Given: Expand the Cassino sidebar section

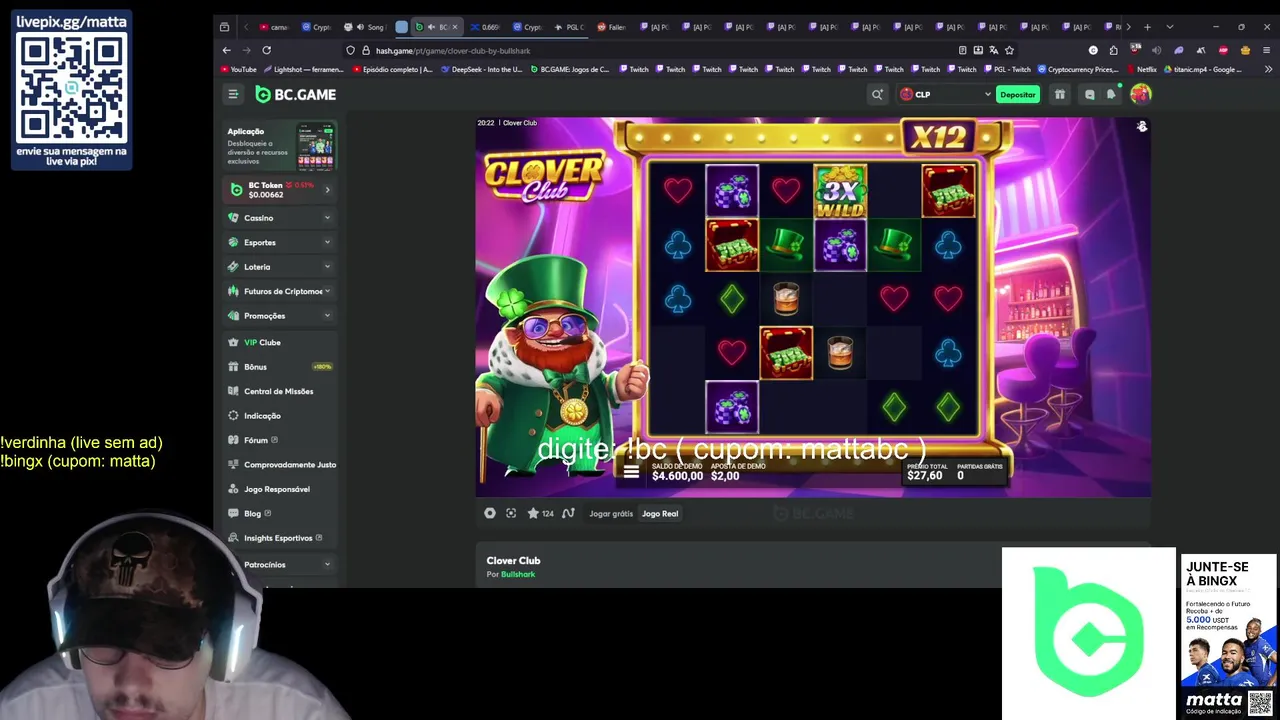Looking at the screenshot, I should pyautogui.click(x=327, y=218).
